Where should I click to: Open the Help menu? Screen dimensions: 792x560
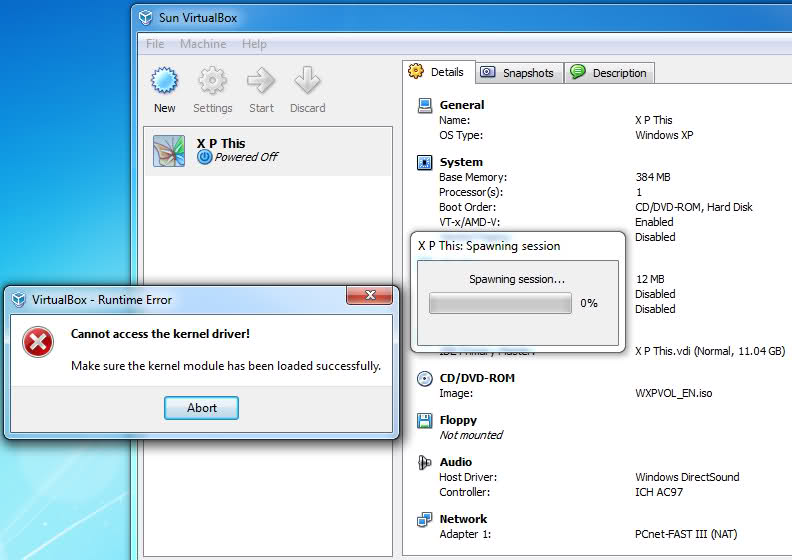click(x=254, y=44)
